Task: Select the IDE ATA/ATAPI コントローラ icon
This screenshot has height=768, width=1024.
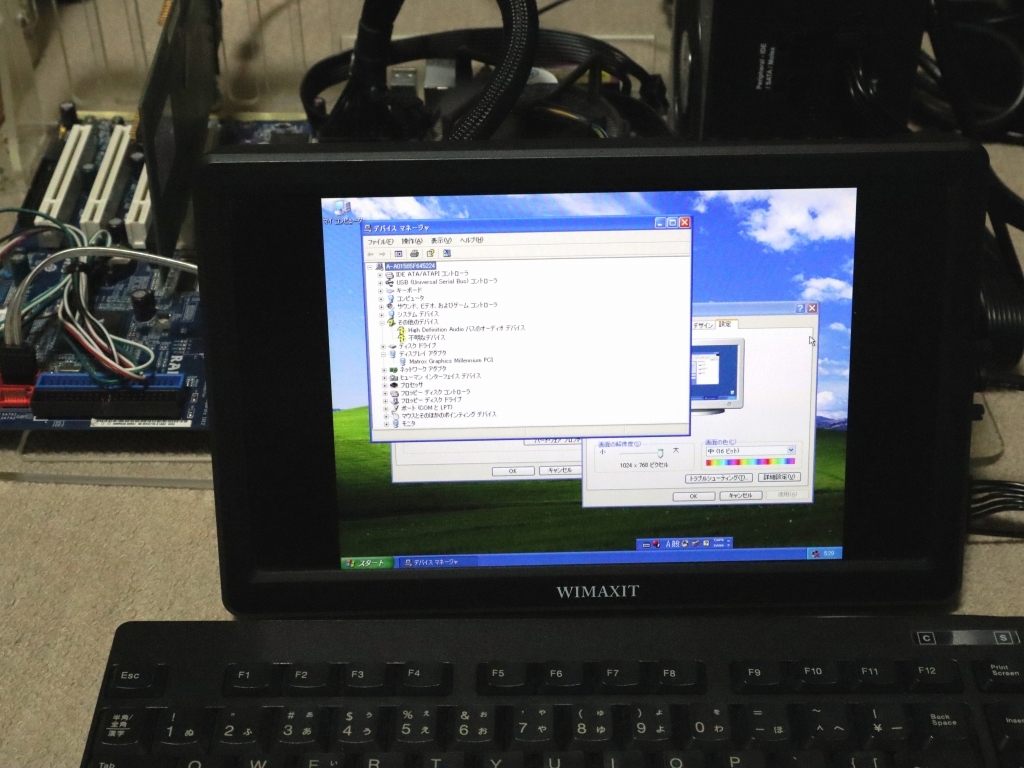Action: [x=389, y=274]
